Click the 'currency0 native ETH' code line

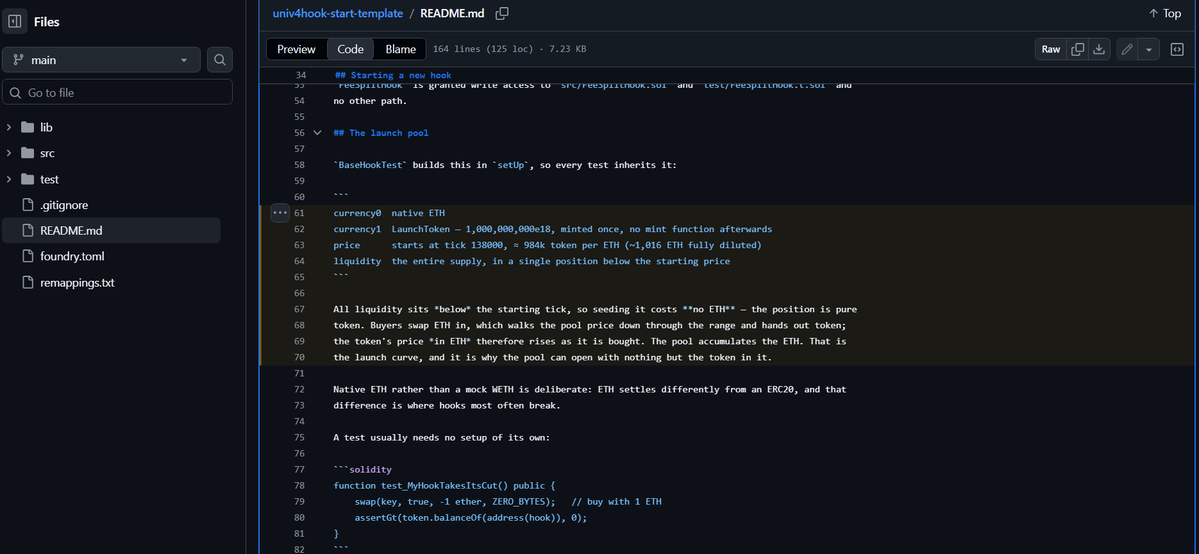tap(389, 213)
